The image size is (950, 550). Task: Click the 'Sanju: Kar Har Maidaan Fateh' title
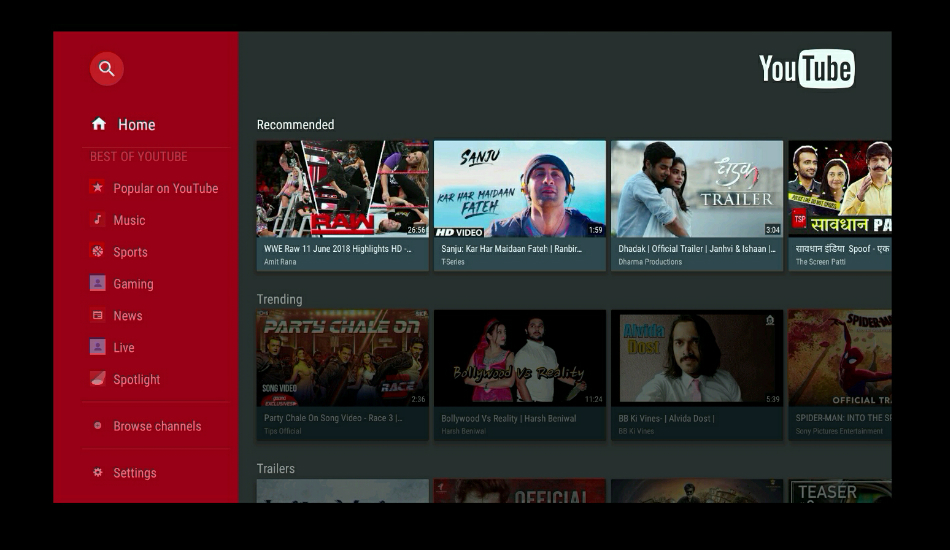(x=511, y=249)
